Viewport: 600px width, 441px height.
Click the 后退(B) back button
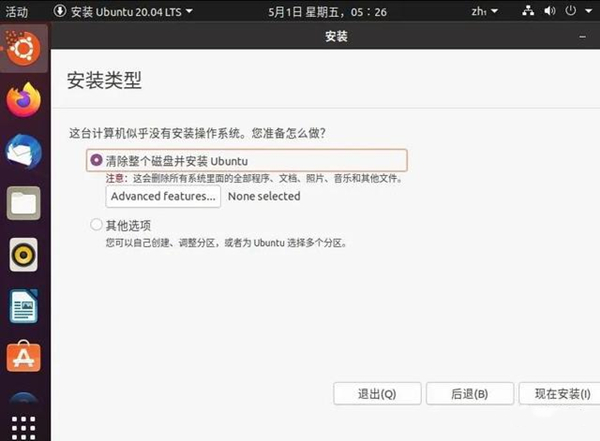(470, 394)
